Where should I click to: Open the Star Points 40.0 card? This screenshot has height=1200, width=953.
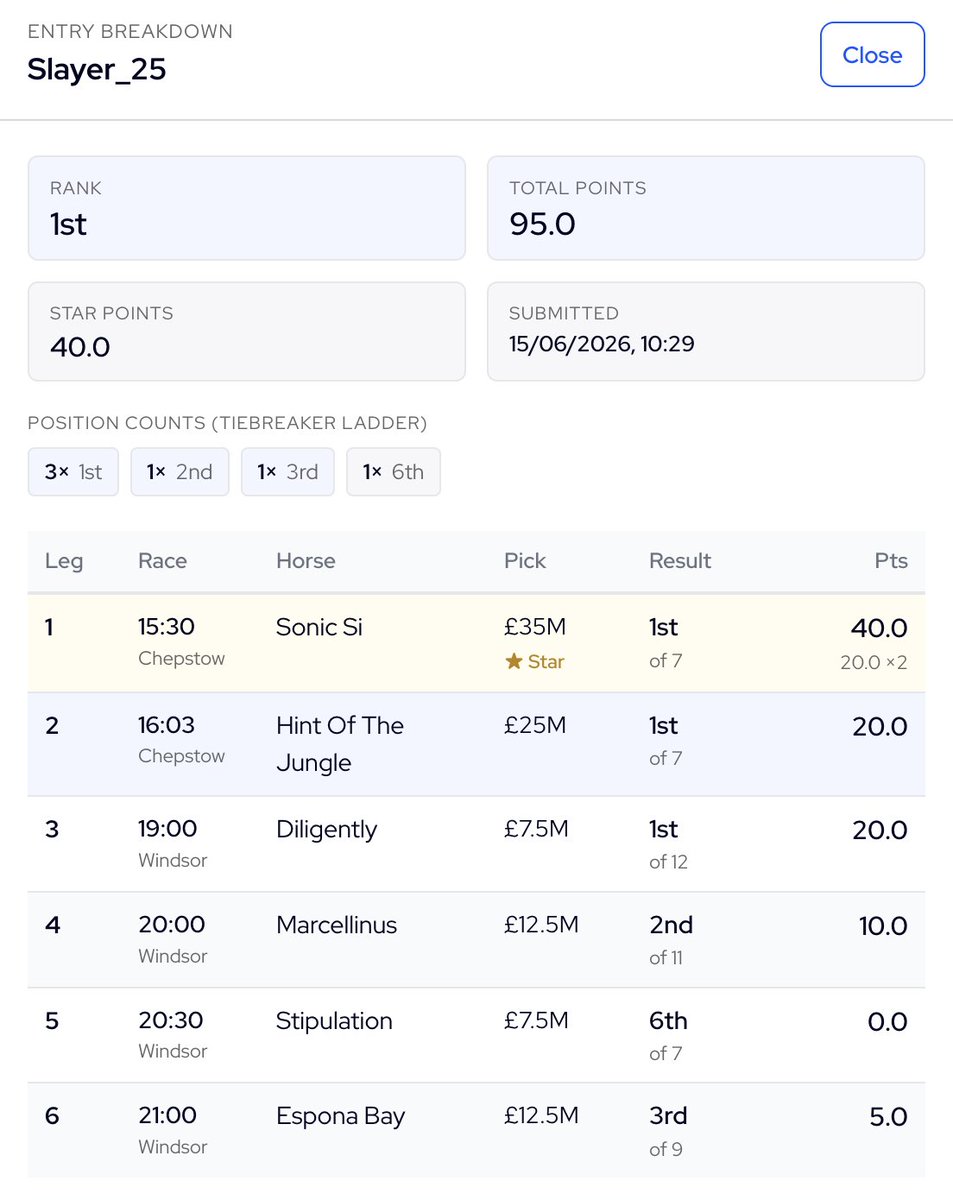[x=247, y=331]
